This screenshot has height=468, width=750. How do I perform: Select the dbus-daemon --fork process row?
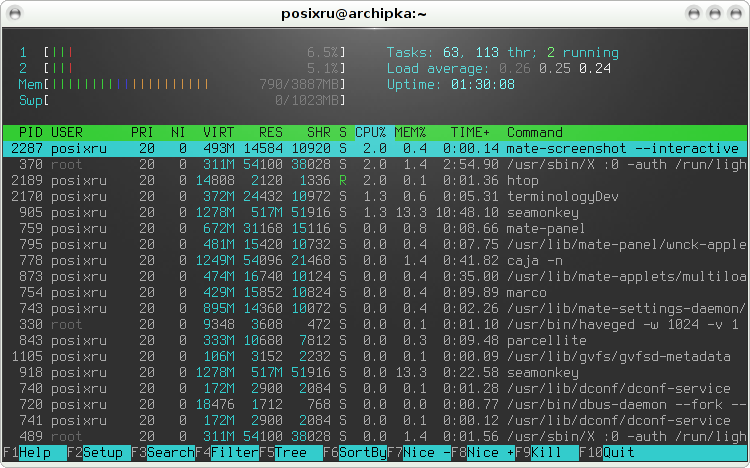coord(375,405)
